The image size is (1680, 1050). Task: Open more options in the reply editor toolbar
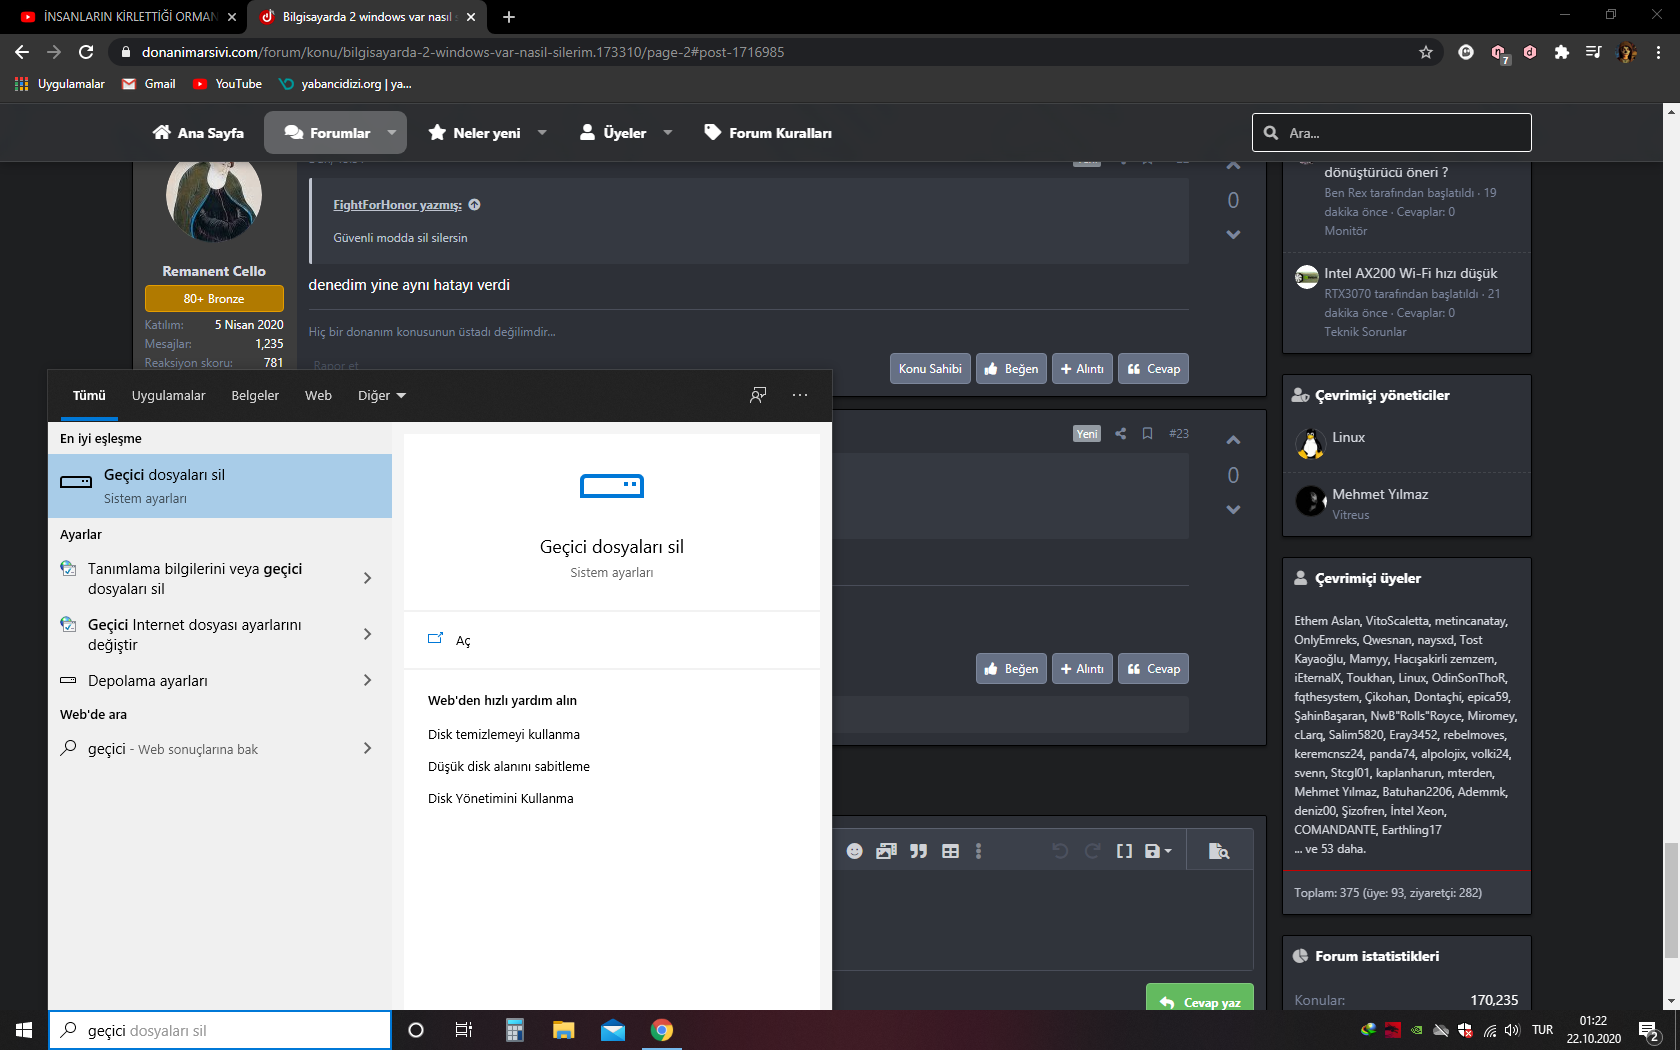coord(978,851)
